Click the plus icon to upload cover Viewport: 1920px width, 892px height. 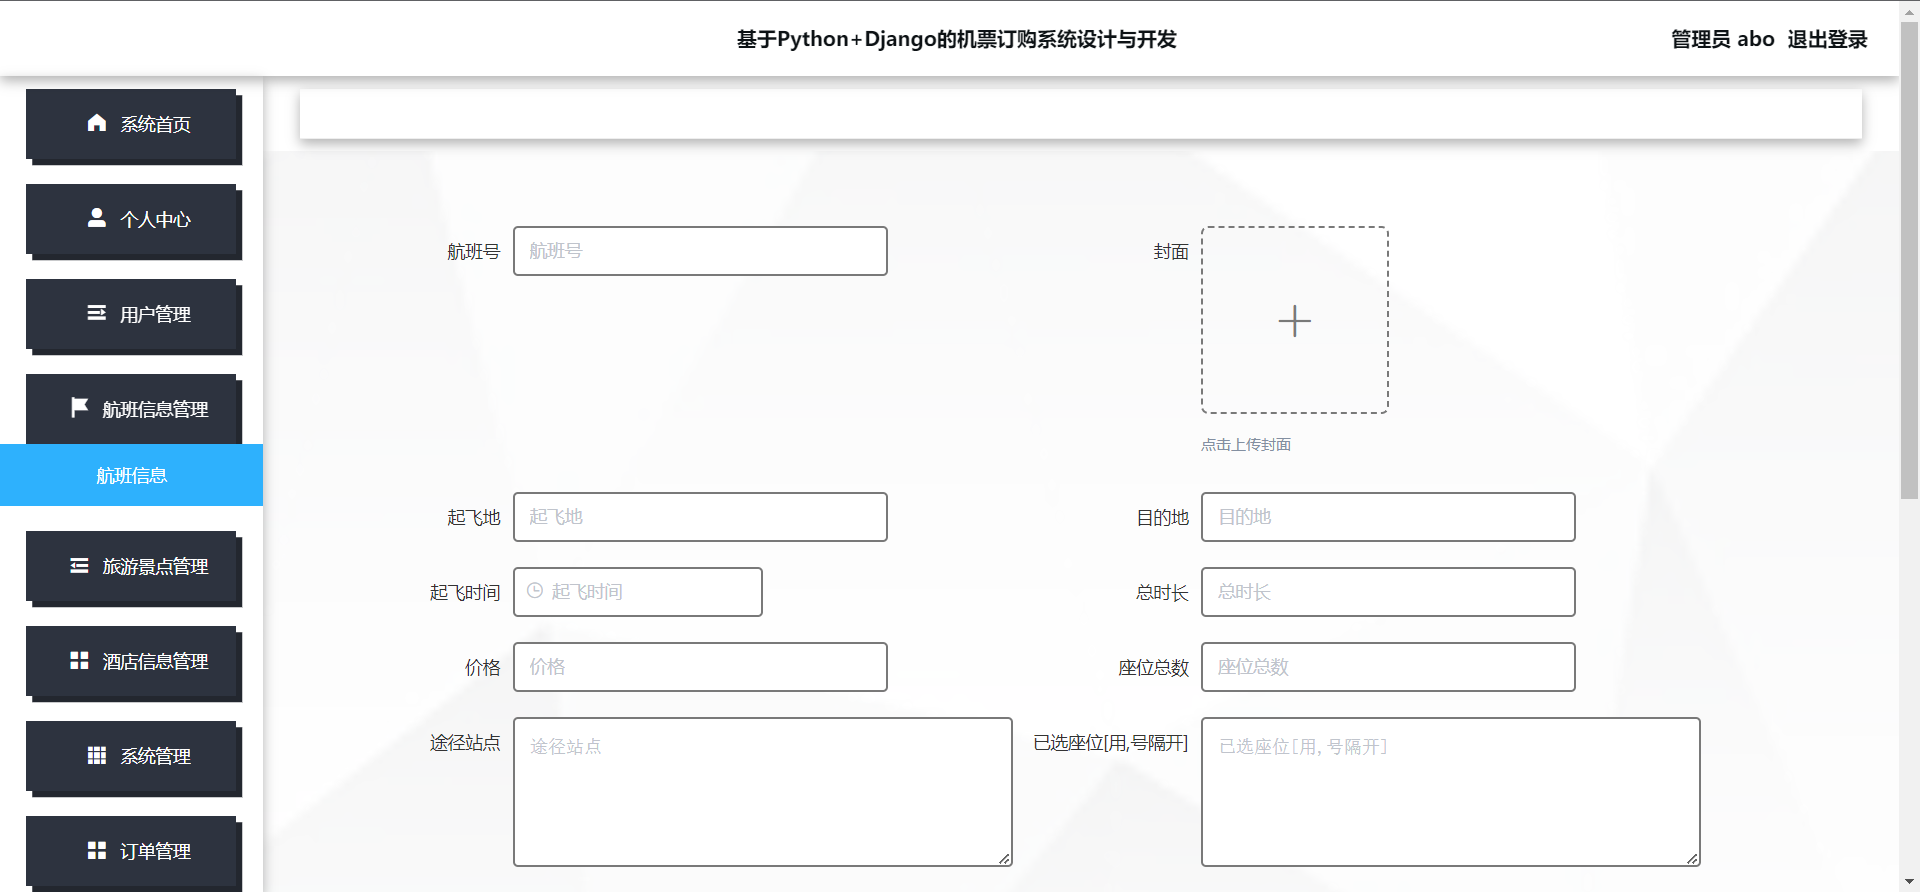1295,321
